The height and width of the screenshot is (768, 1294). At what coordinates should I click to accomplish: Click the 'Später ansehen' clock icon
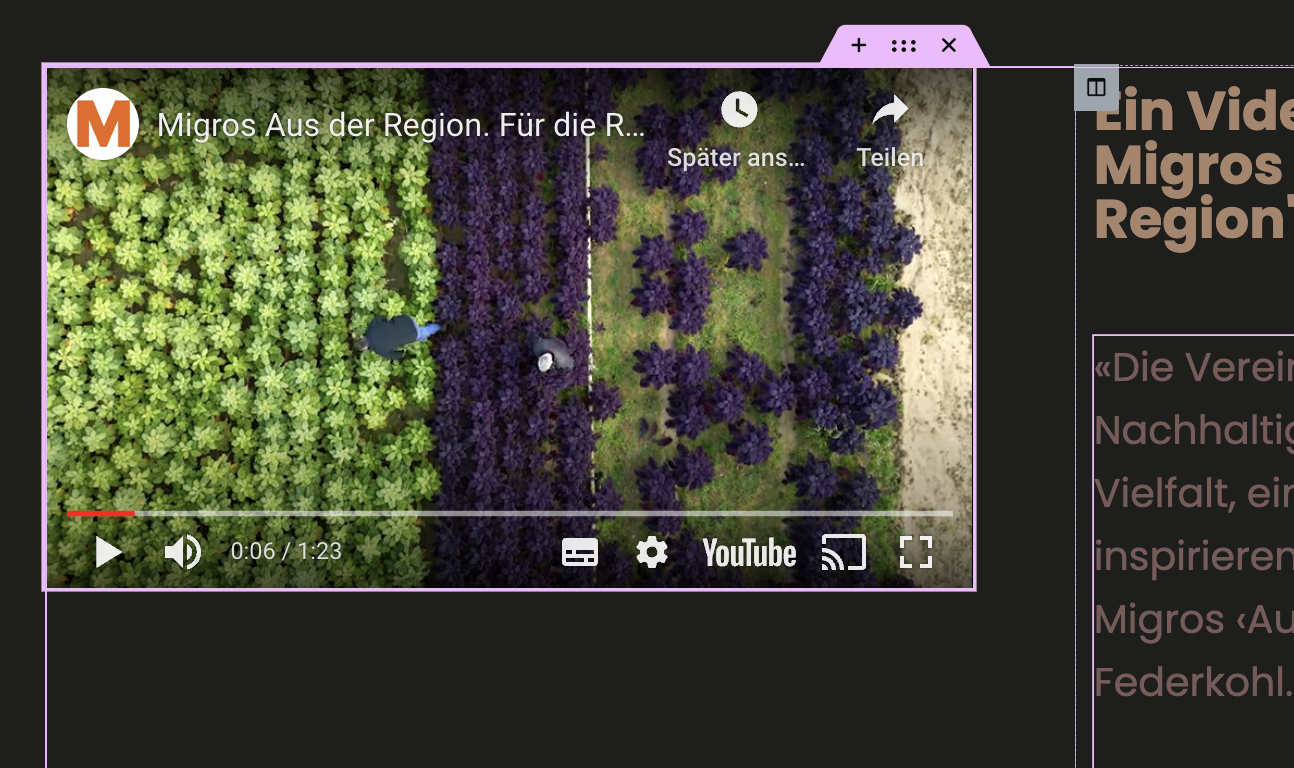(x=738, y=110)
